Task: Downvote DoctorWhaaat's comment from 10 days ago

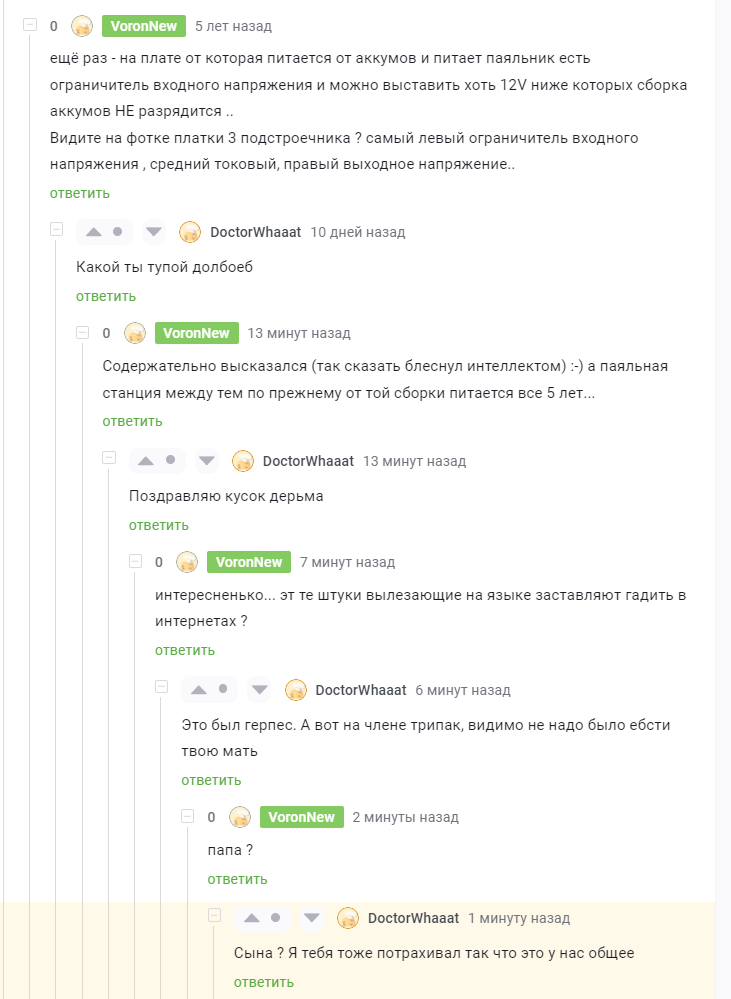Action: (x=154, y=232)
